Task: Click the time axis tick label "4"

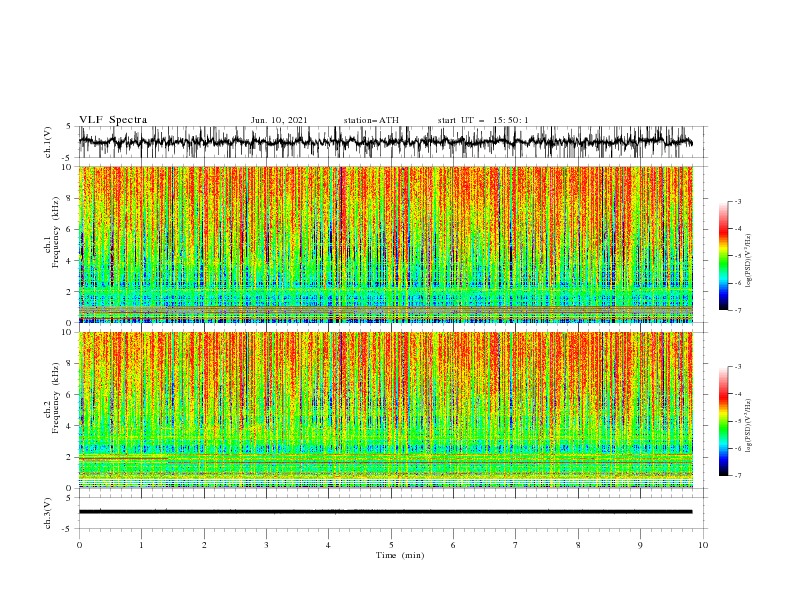Action: point(329,545)
